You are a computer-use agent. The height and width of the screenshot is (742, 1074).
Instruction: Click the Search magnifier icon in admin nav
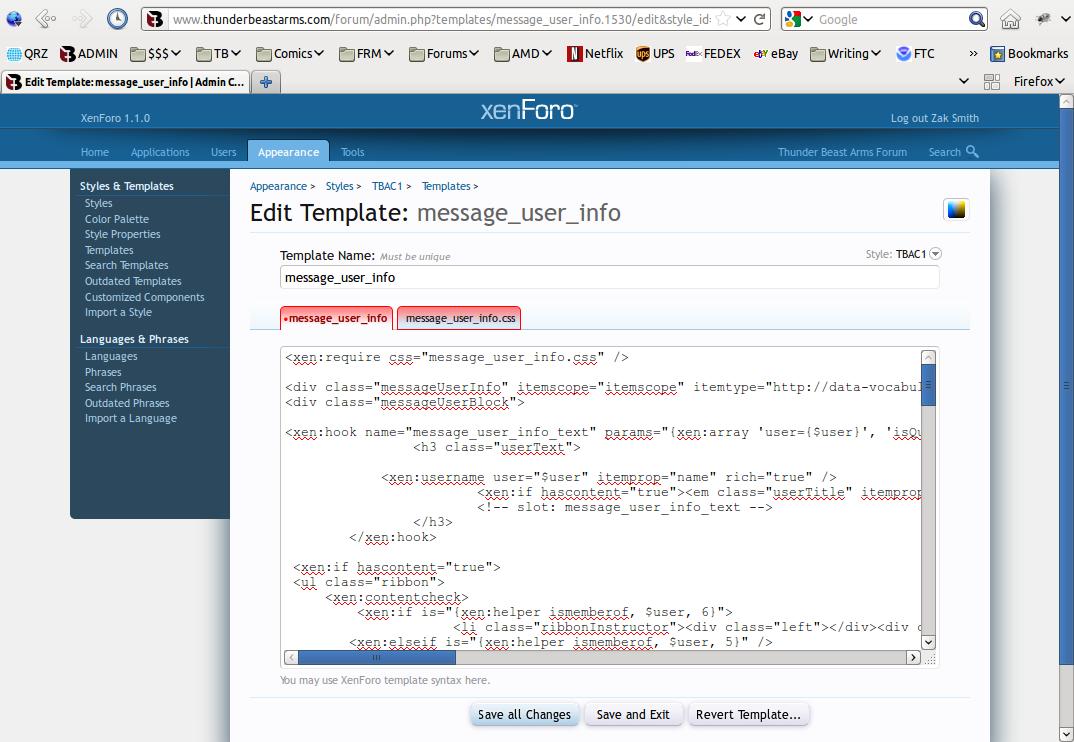[972, 152]
